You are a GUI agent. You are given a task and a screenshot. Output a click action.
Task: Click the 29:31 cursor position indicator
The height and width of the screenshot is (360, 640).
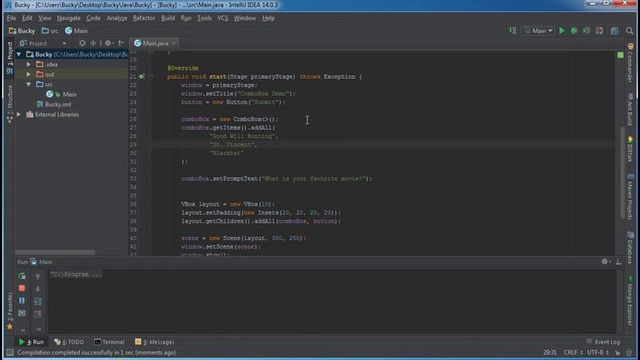(x=550, y=352)
